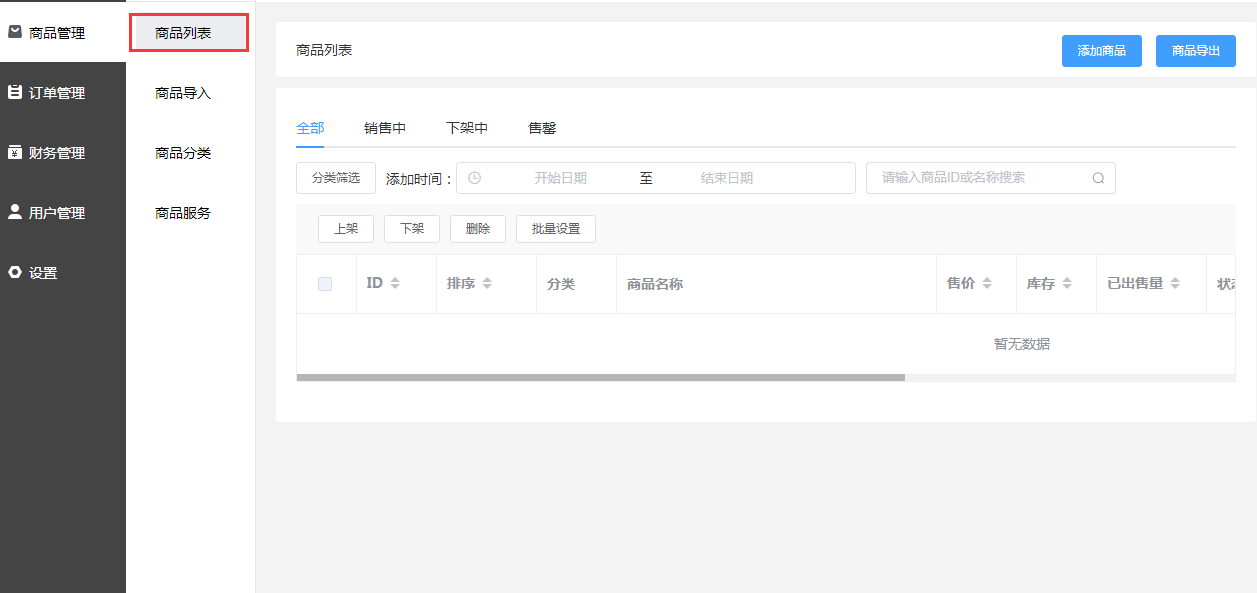Switch to the 销售中 tab
This screenshot has width=1257, height=593.
pos(385,128)
